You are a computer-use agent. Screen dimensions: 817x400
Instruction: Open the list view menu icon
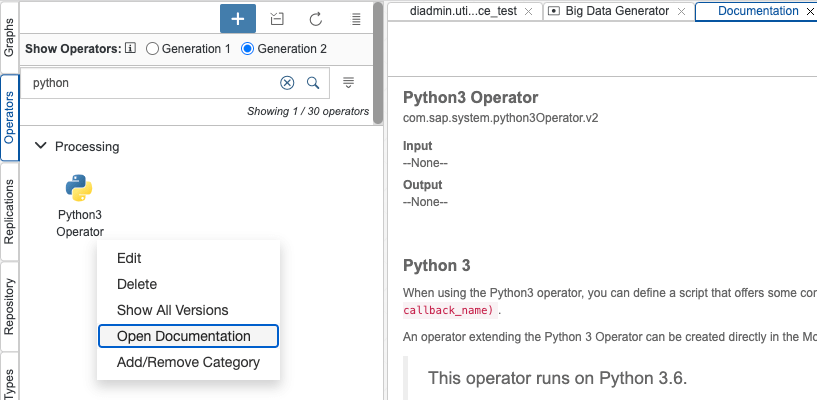tap(356, 19)
